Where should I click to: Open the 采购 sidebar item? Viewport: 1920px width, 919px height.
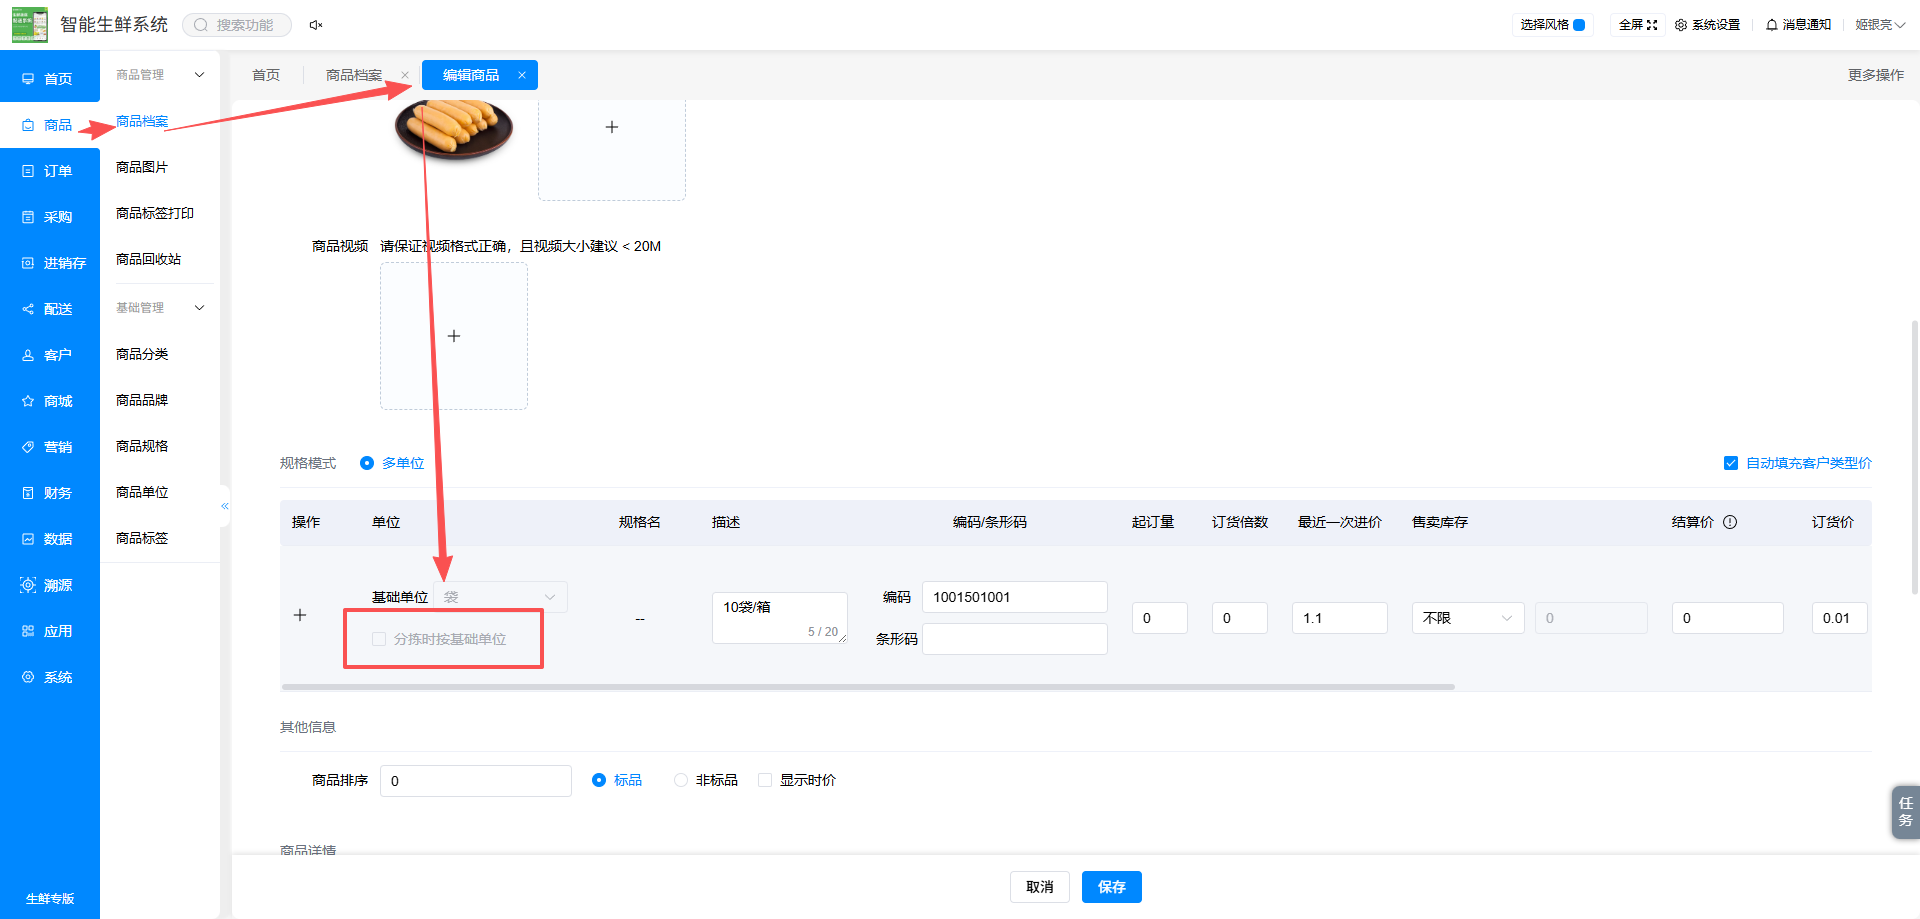point(50,217)
